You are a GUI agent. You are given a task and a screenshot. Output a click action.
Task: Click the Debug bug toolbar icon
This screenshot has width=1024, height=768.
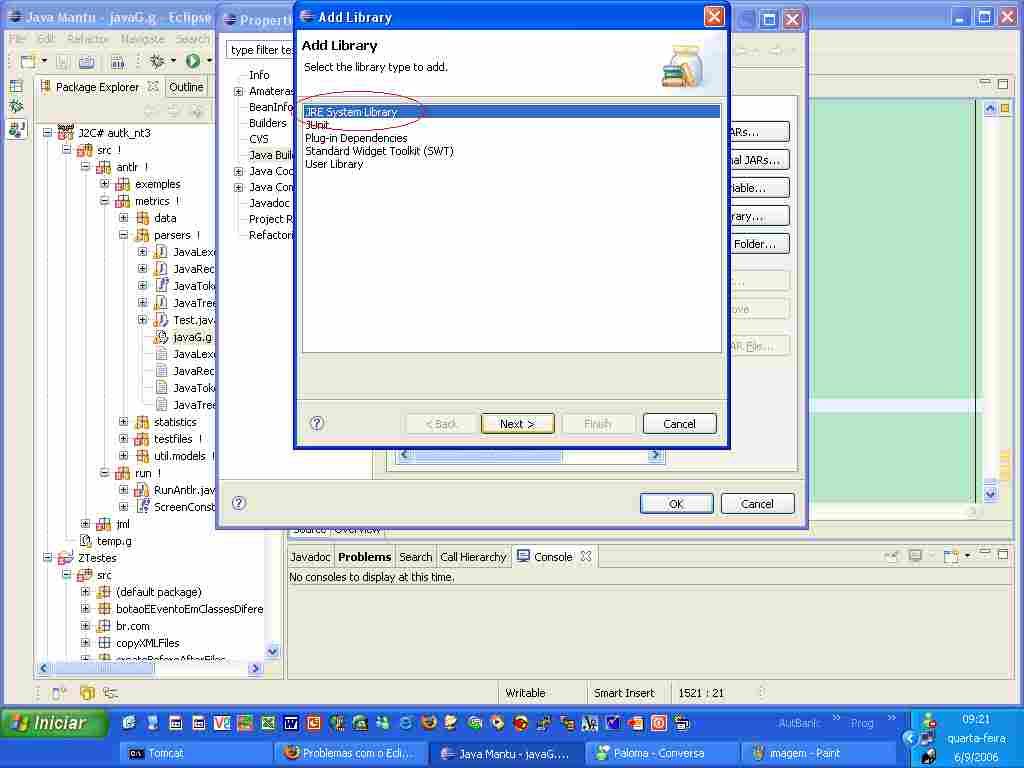[157, 62]
